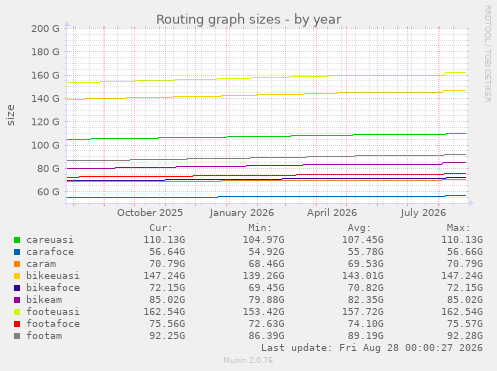This screenshot has height=371, width=497.
Task: Click the footafoce maximum value 75.57G
Action: [x=465, y=324]
